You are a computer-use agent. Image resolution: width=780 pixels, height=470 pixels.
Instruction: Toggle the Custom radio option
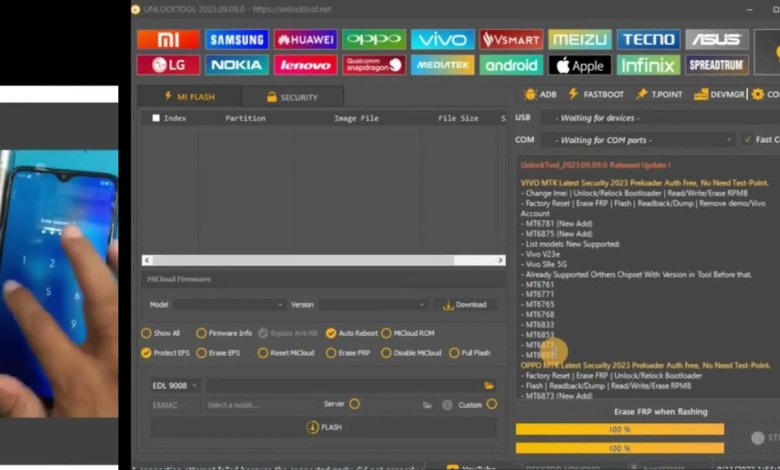tap(491, 404)
